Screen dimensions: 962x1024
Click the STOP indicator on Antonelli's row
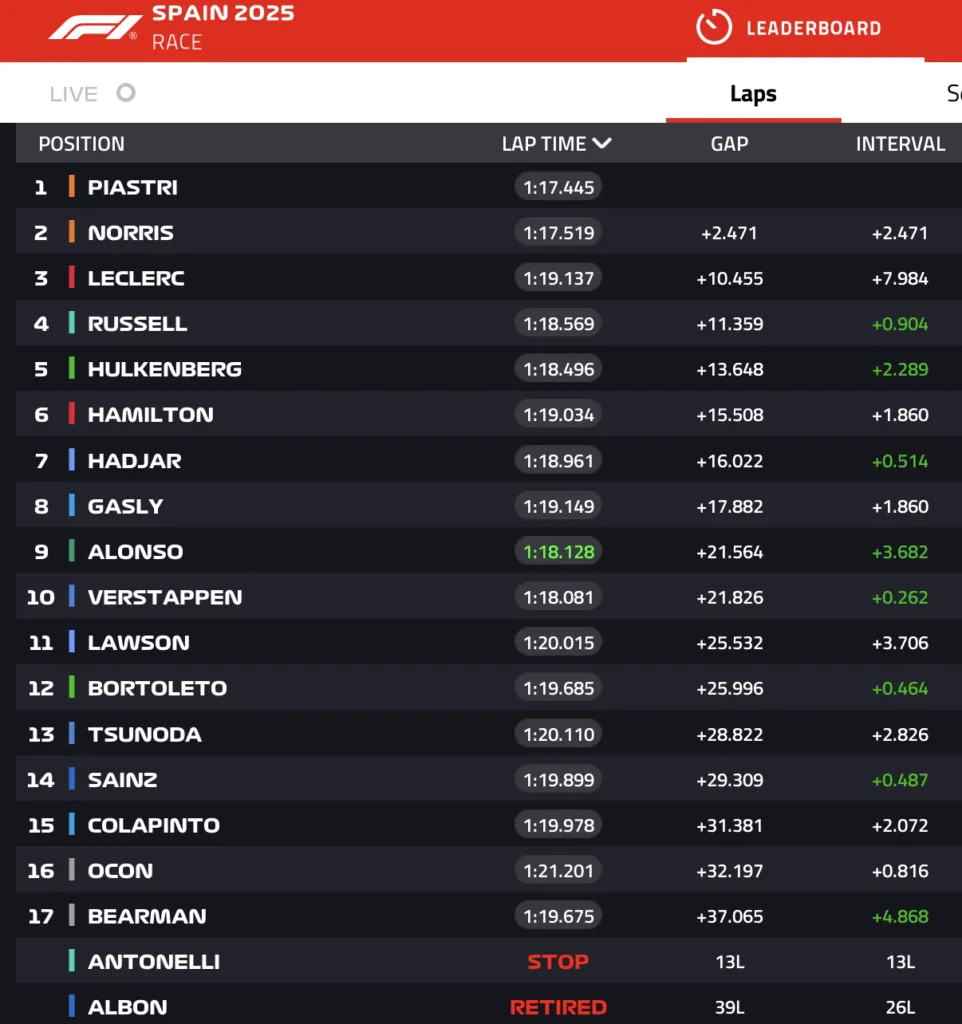(557, 961)
